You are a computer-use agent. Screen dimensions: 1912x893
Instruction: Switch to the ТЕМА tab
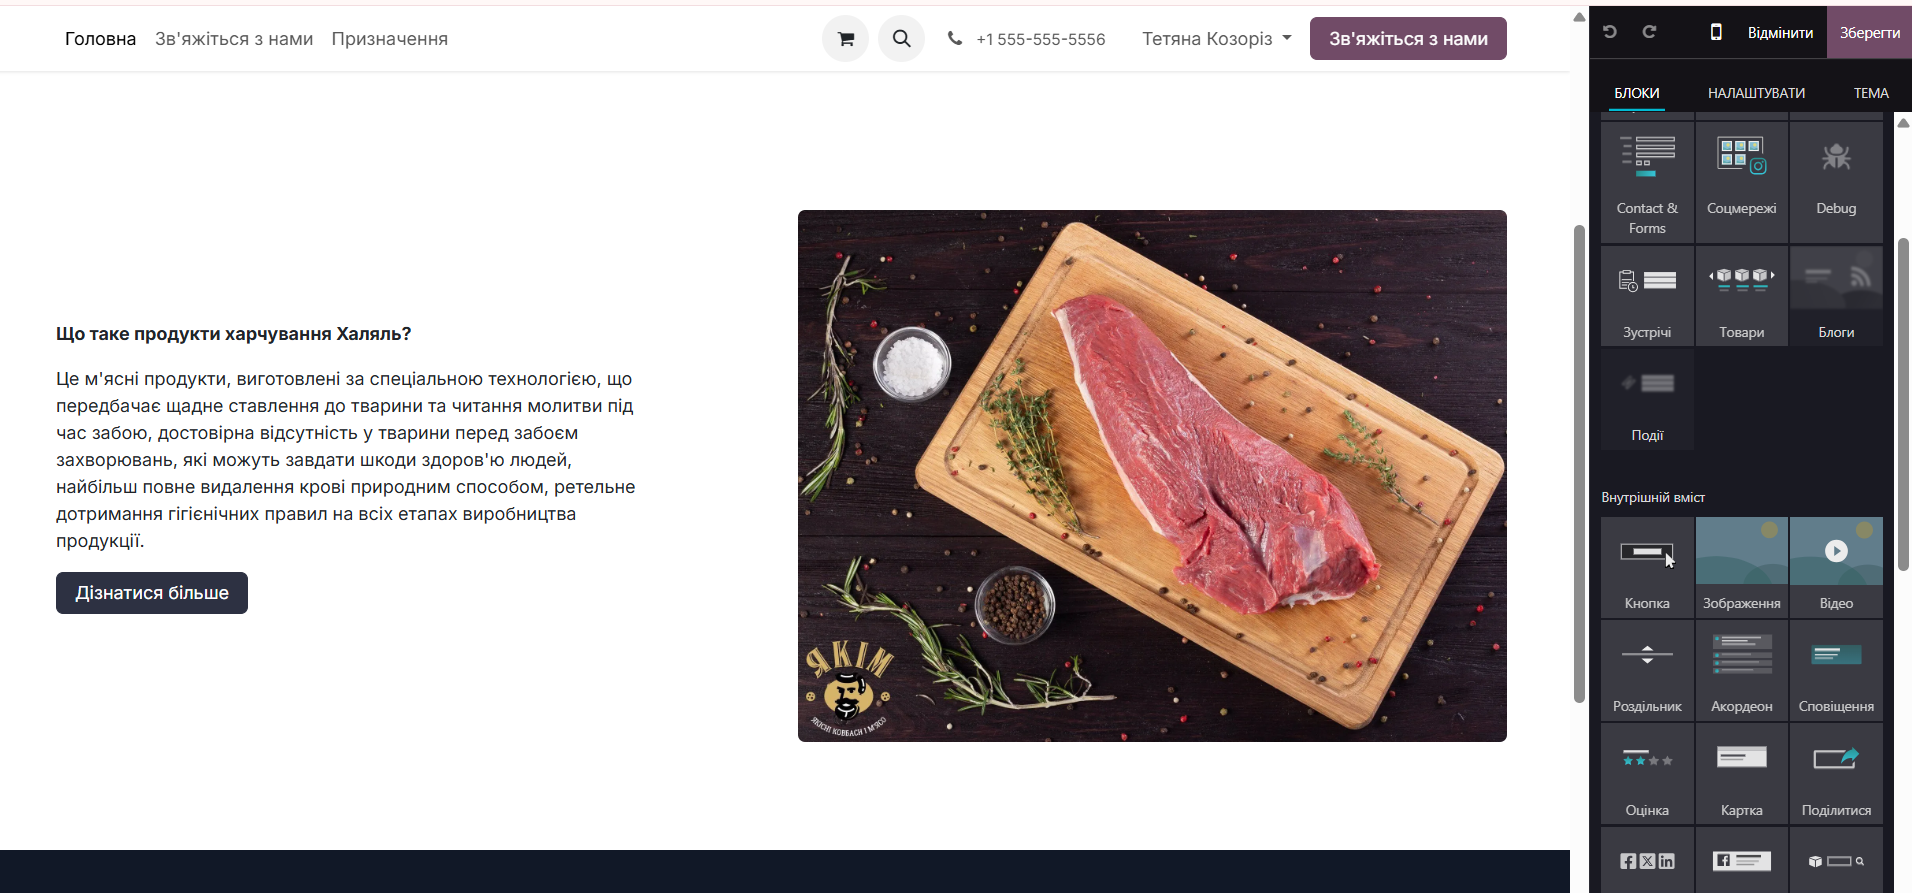(x=1871, y=93)
